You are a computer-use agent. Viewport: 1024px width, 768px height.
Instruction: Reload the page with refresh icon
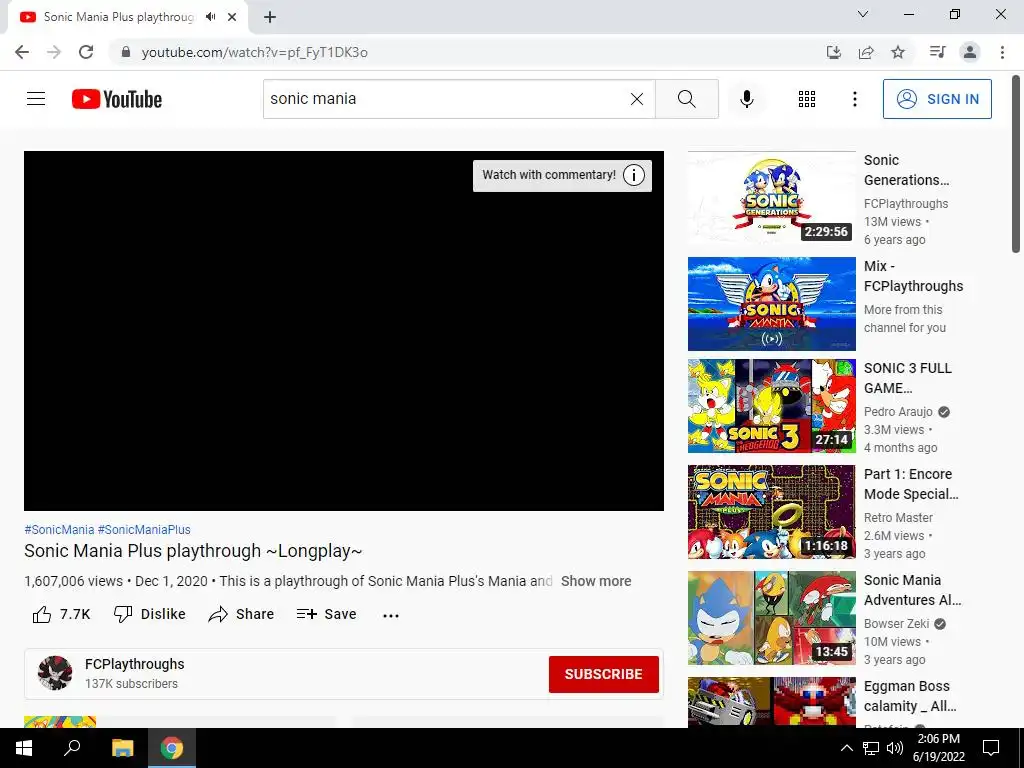click(x=86, y=52)
